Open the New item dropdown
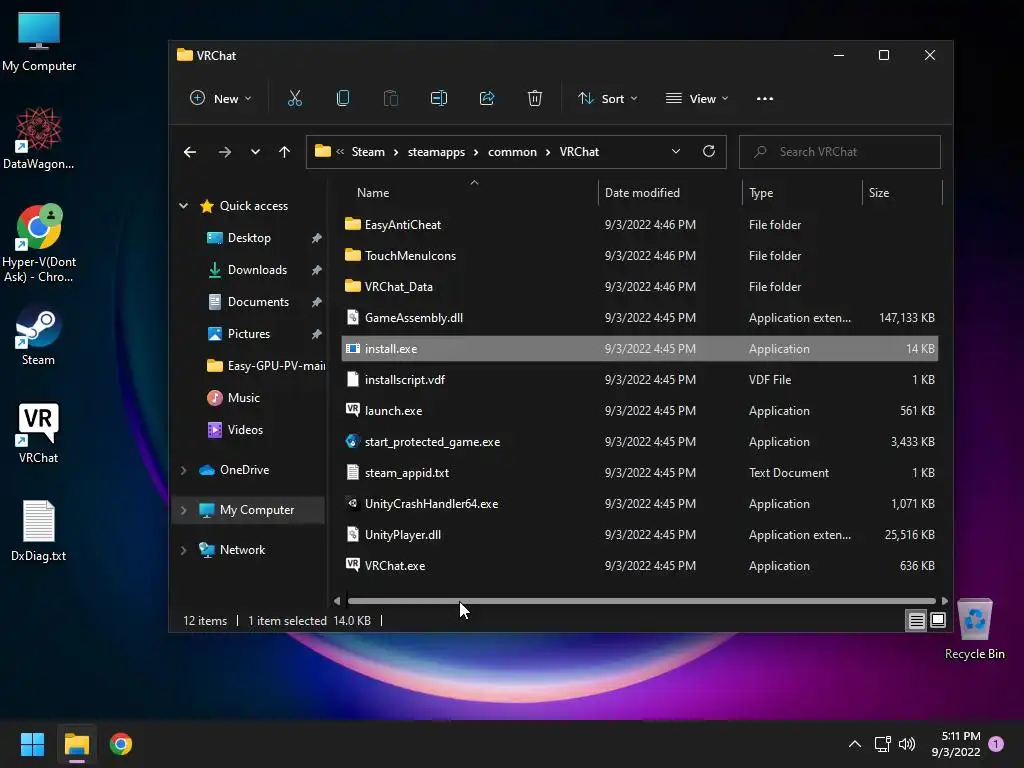 221,99
